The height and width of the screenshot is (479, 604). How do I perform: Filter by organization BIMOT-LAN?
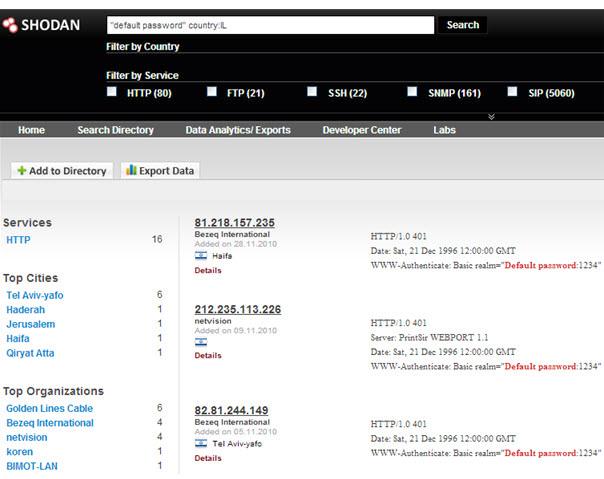32,466
